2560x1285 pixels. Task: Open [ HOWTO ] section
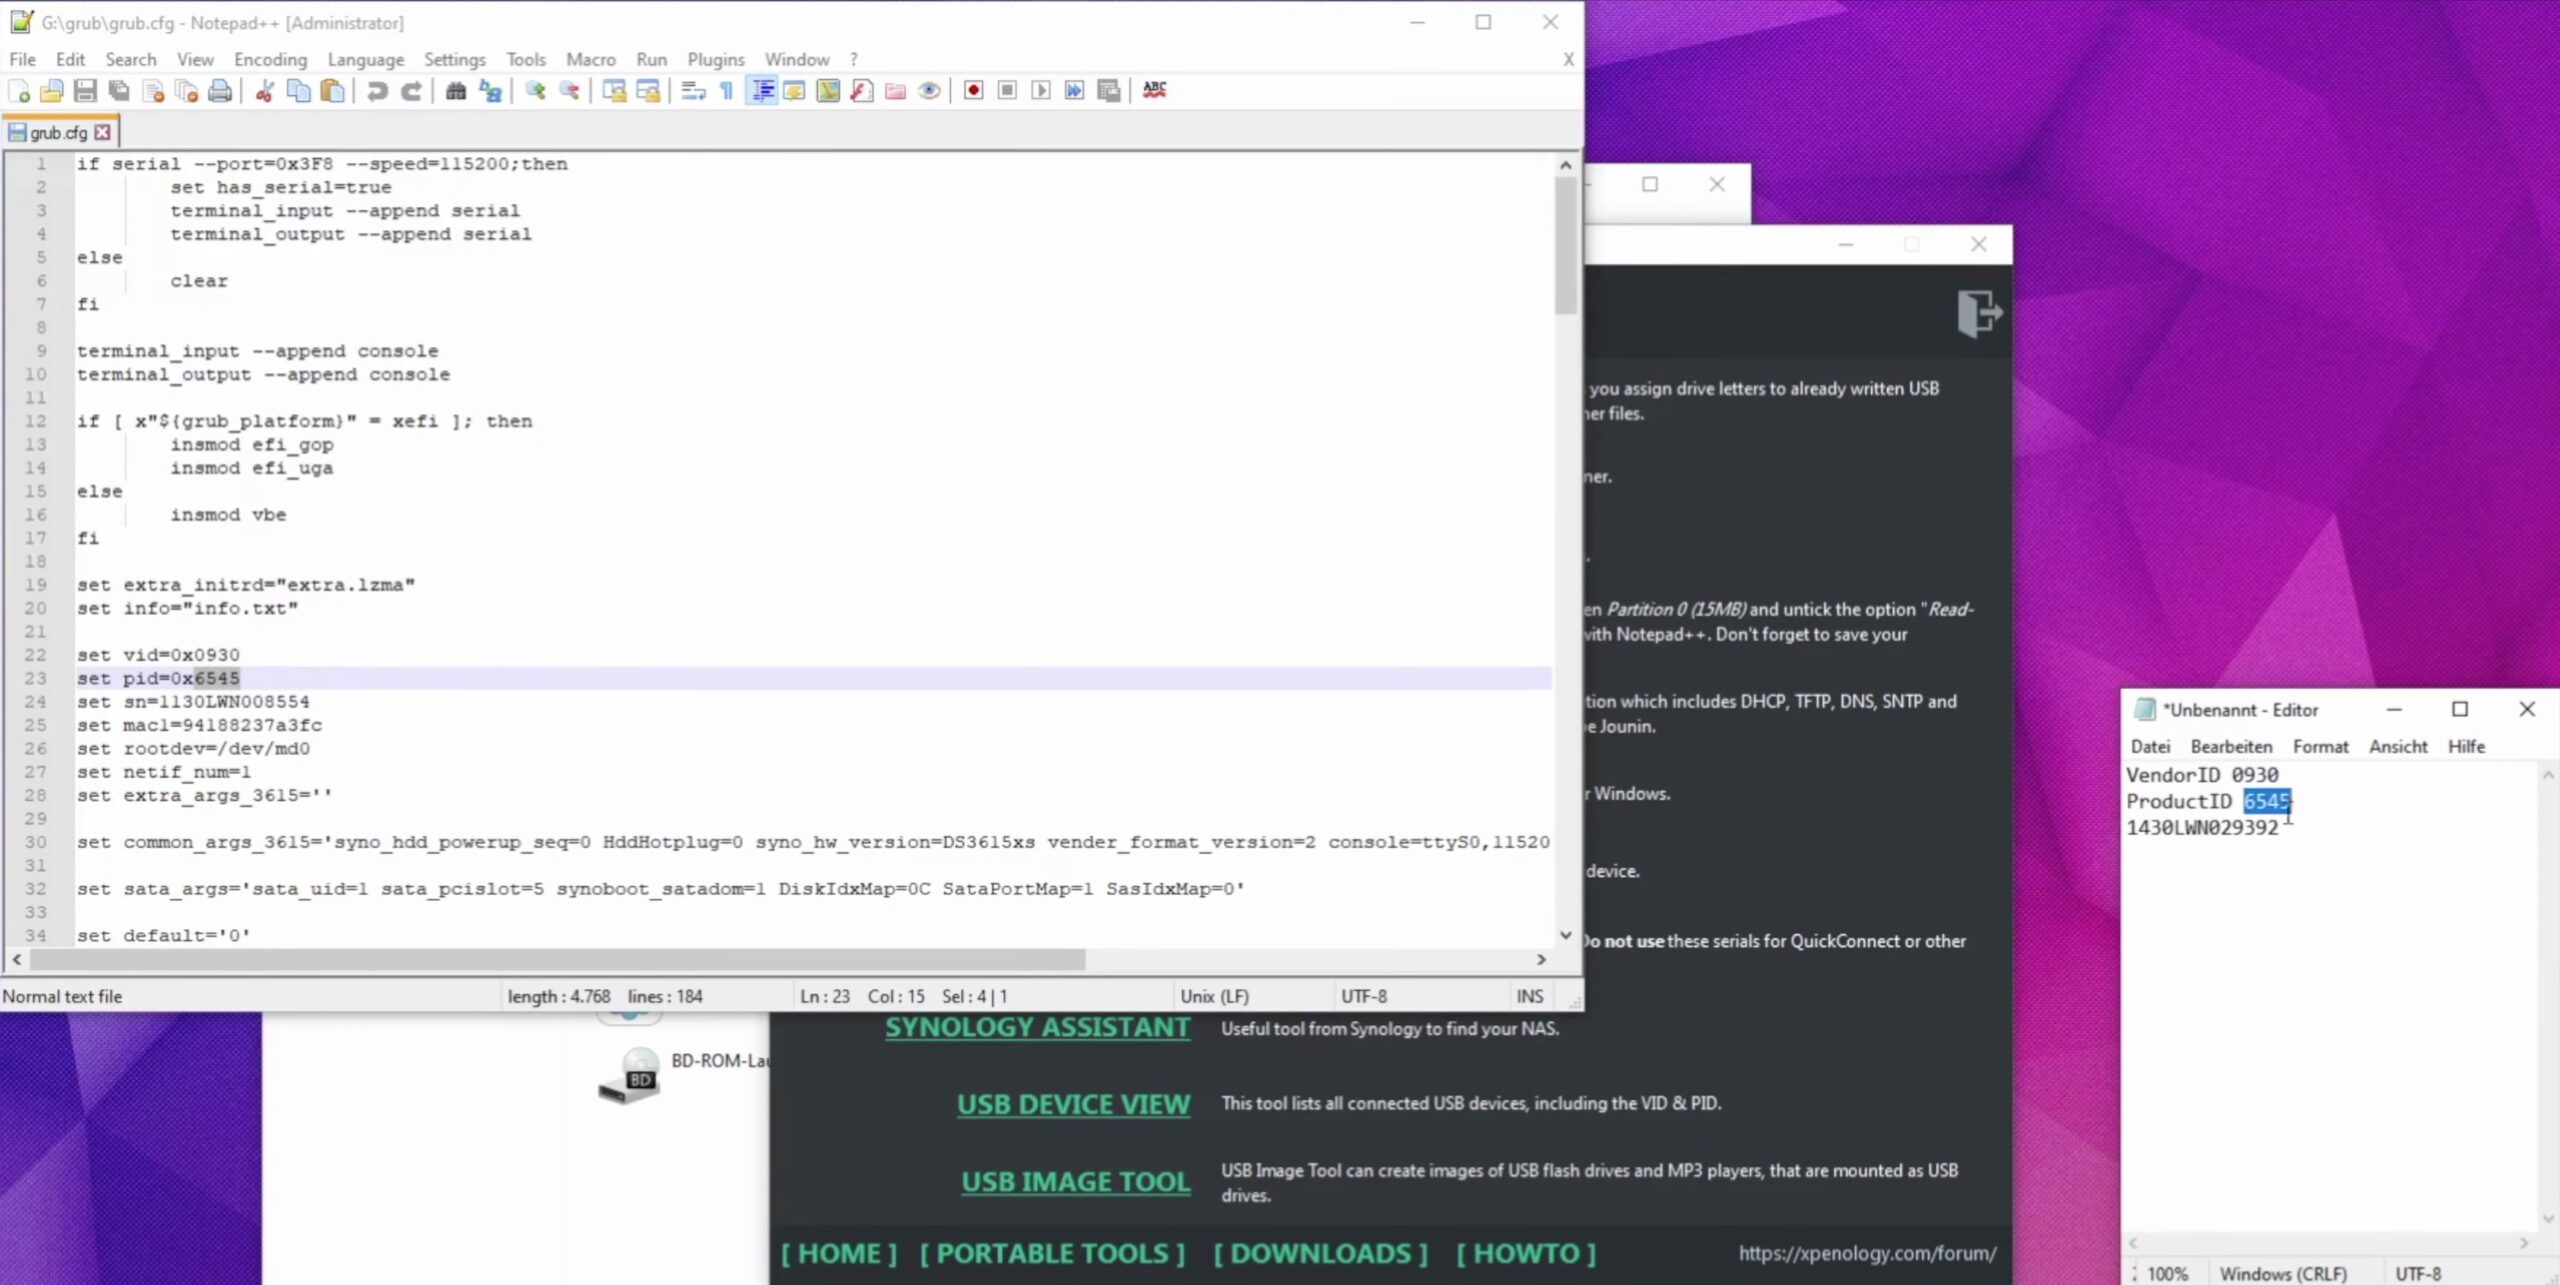[1526, 1254]
